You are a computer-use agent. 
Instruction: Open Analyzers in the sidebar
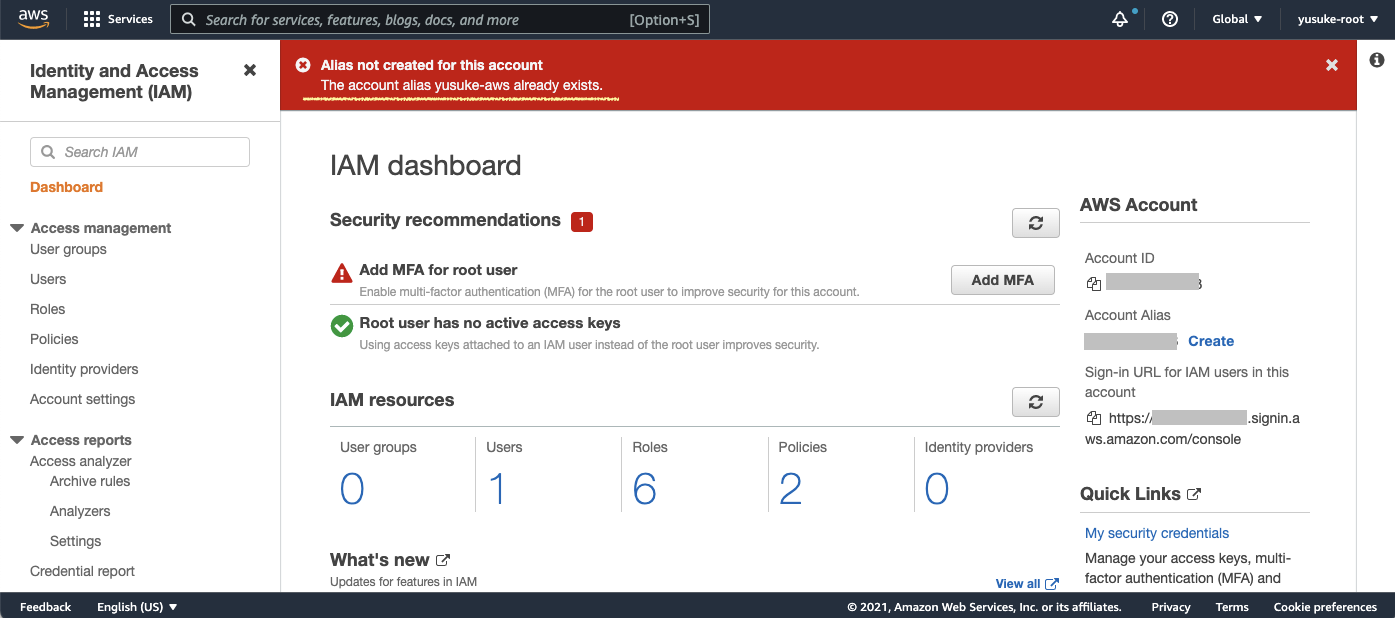point(80,511)
